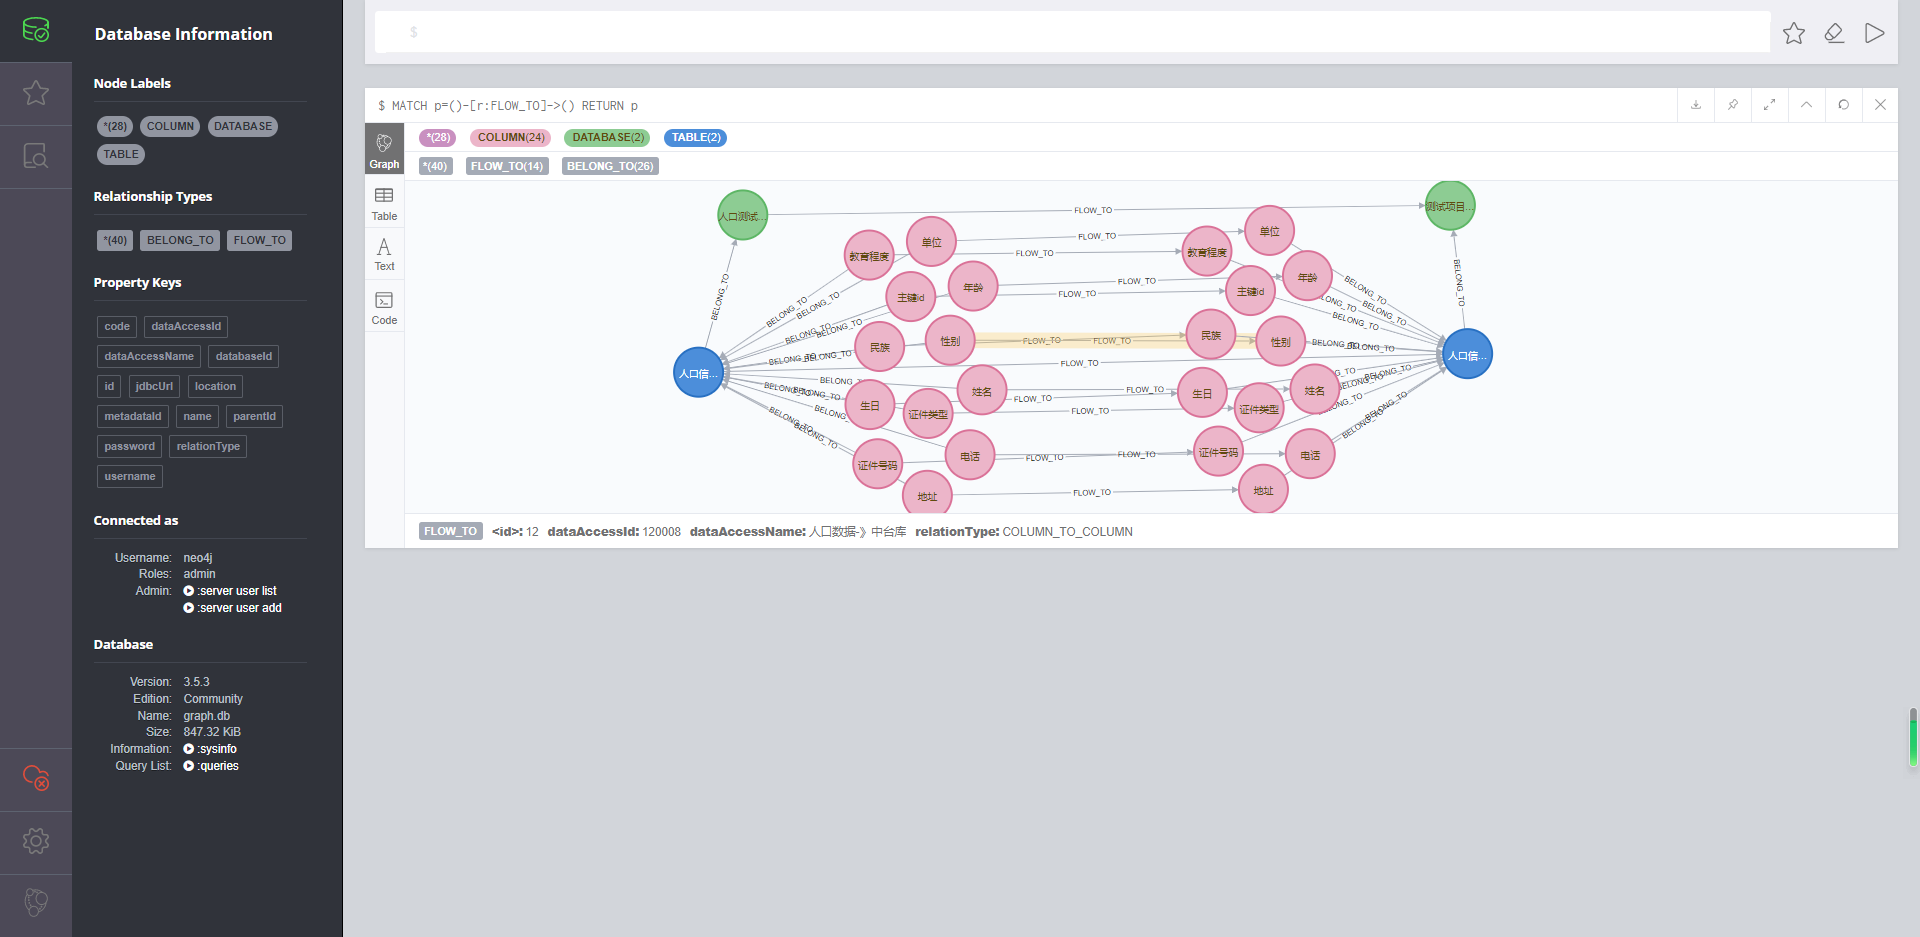
Task: Select BELONG_TO relationship type in sidebar
Action: click(x=180, y=240)
